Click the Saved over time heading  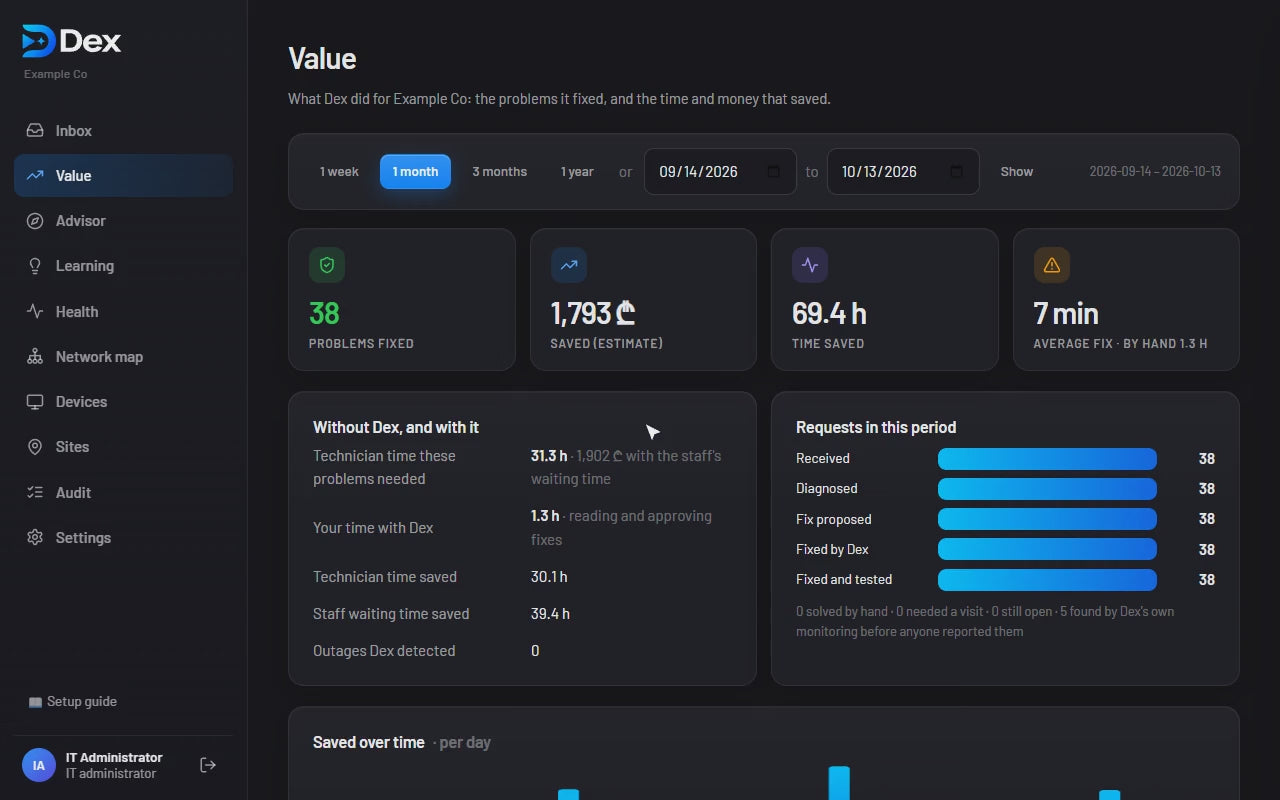point(369,742)
